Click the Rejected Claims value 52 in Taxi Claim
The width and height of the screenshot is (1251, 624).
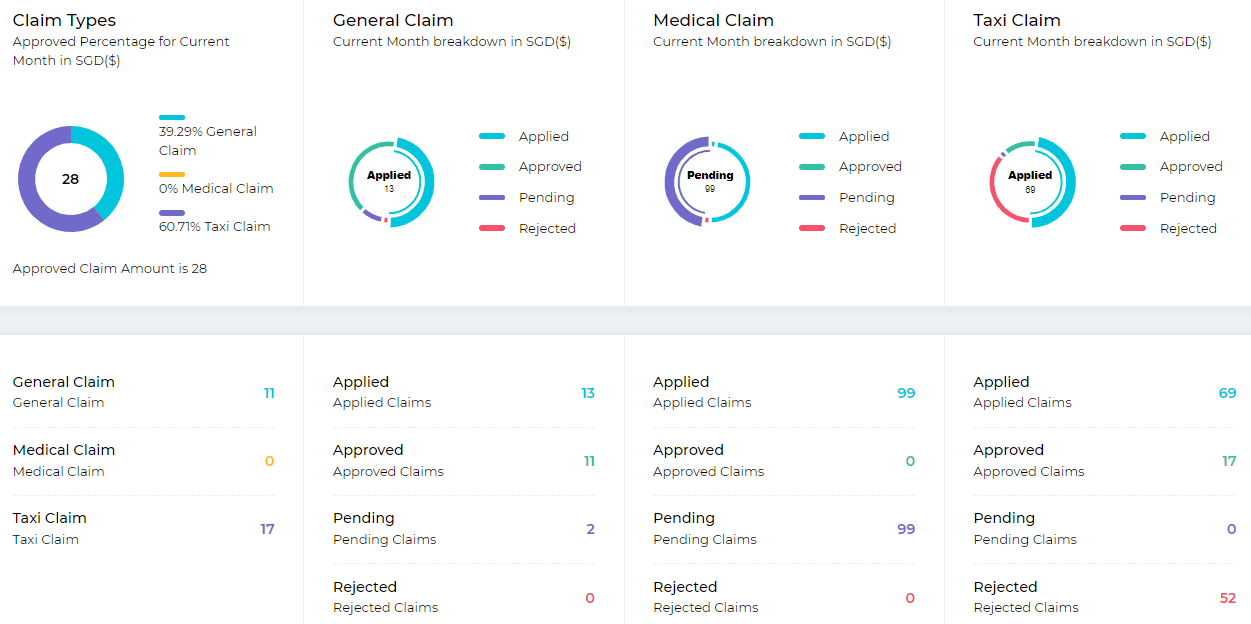pos(1227,598)
